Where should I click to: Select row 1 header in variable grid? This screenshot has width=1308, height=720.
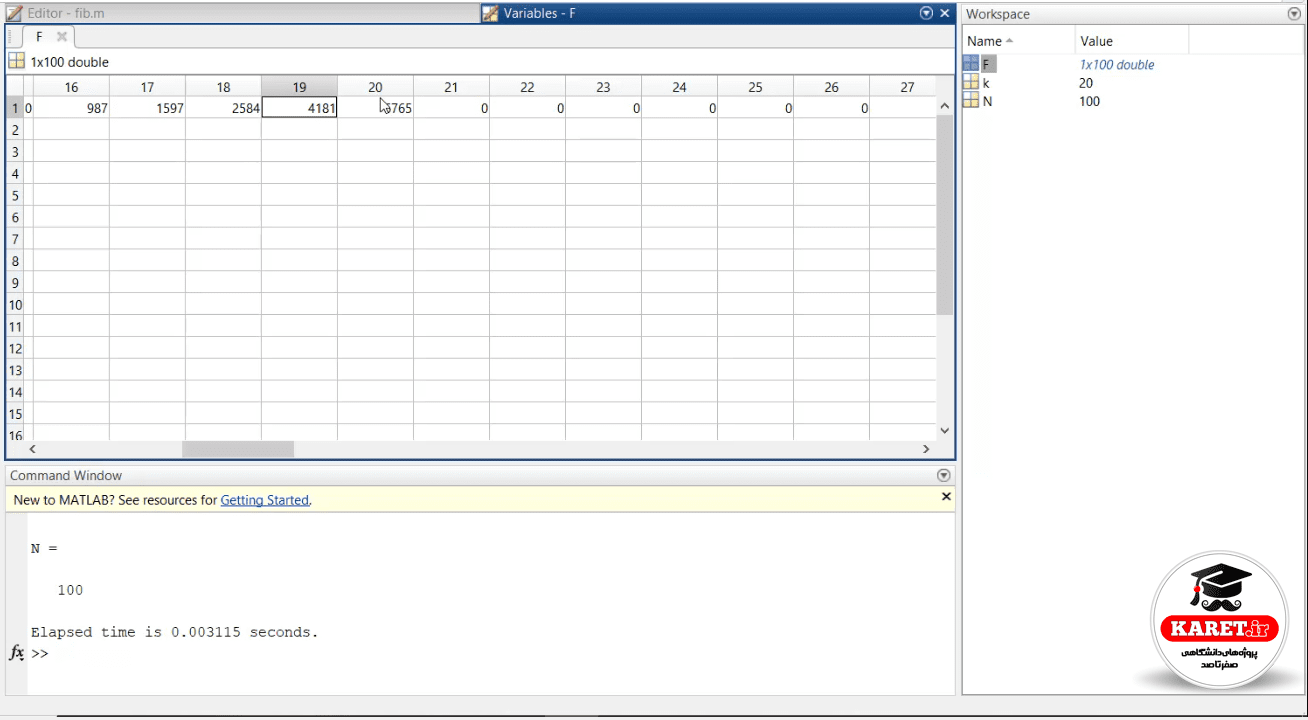pos(15,108)
